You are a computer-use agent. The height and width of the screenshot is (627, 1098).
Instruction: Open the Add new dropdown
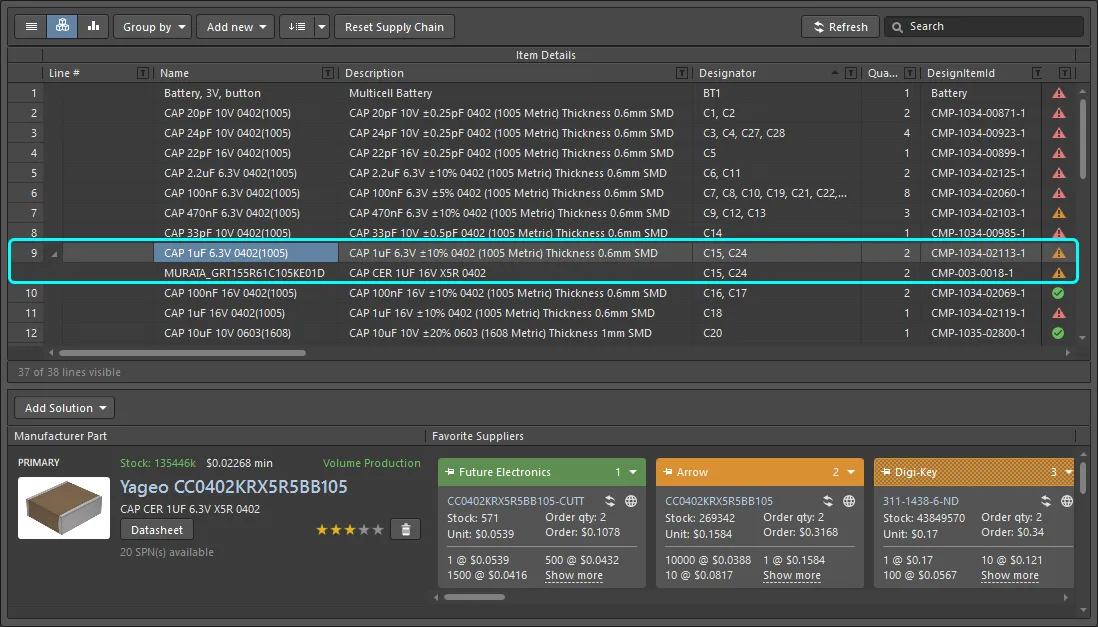tap(235, 27)
